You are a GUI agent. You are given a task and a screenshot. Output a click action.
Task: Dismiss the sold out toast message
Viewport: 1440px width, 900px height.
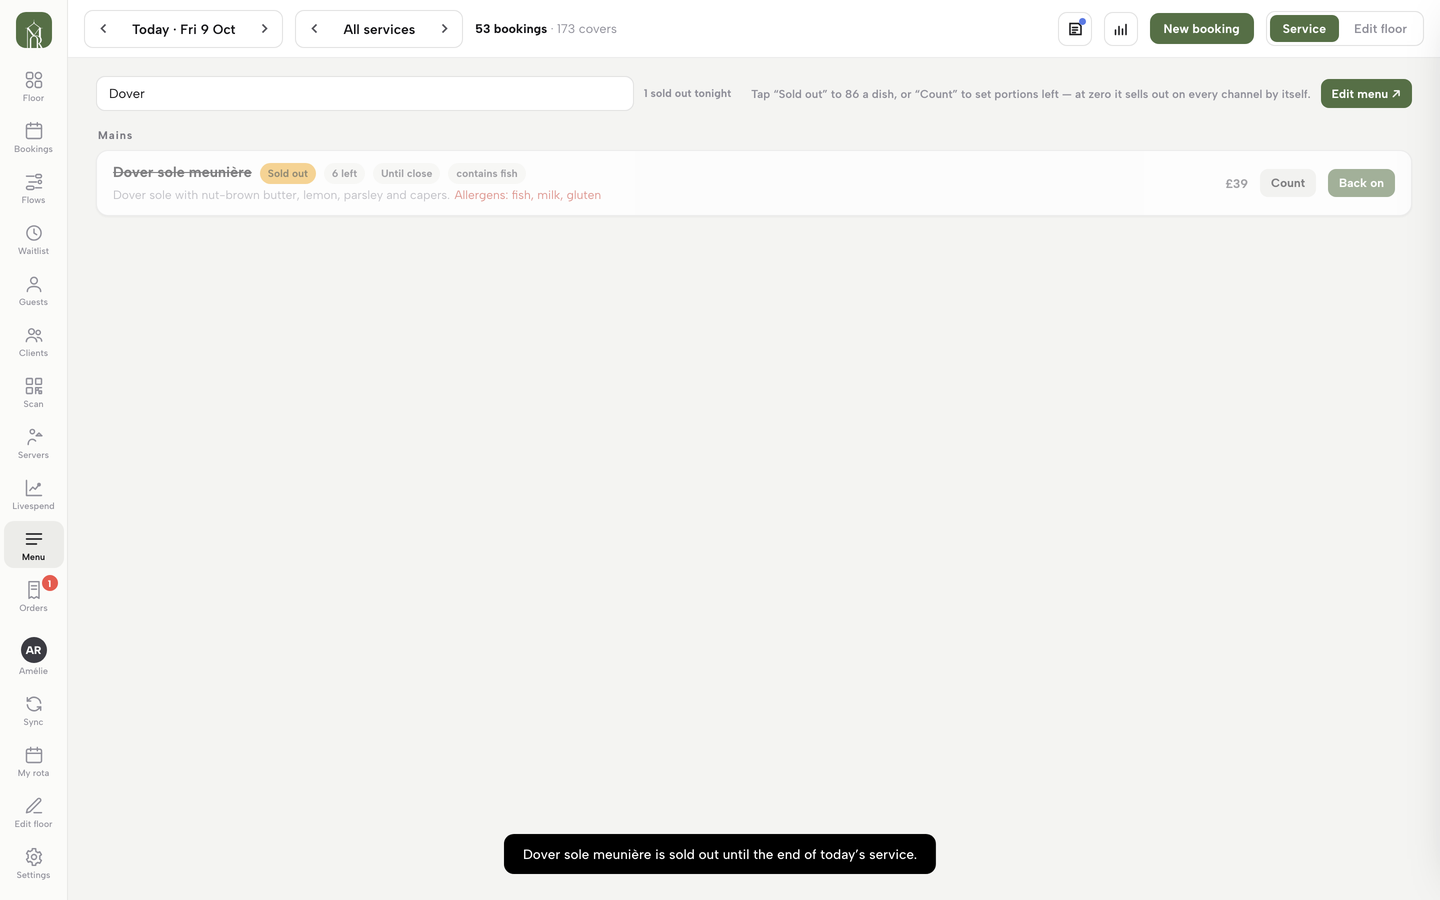tap(720, 854)
